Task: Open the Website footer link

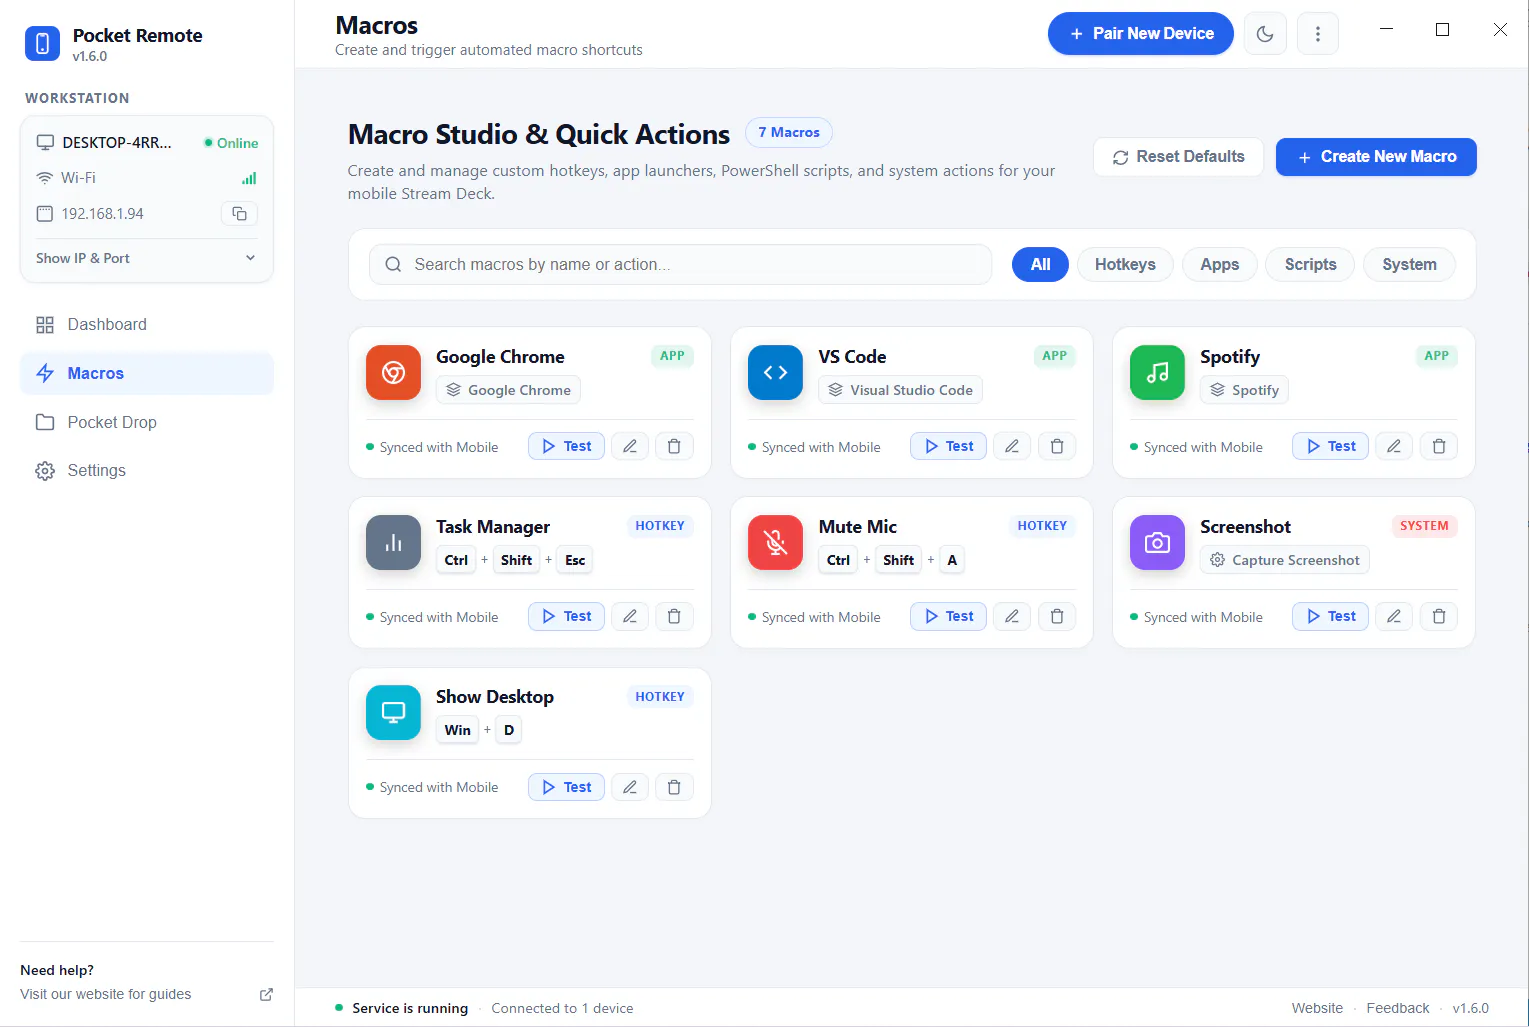Action: click(1317, 1008)
